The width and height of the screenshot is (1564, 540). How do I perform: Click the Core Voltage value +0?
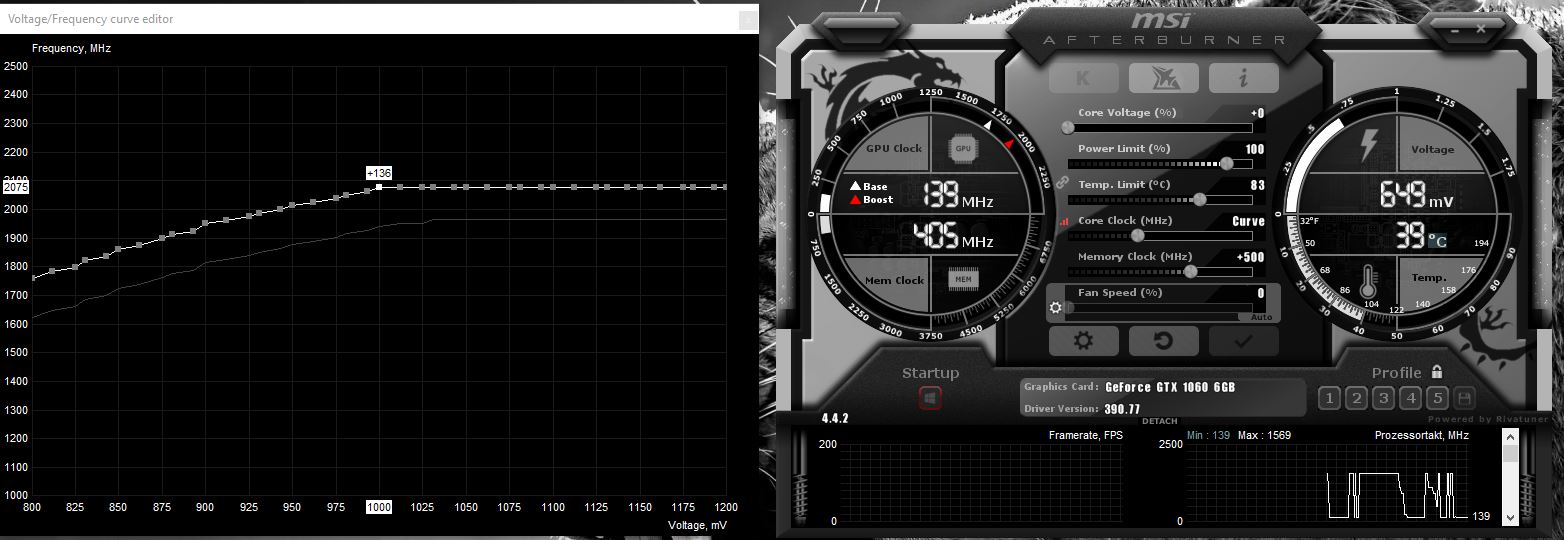(1257, 113)
